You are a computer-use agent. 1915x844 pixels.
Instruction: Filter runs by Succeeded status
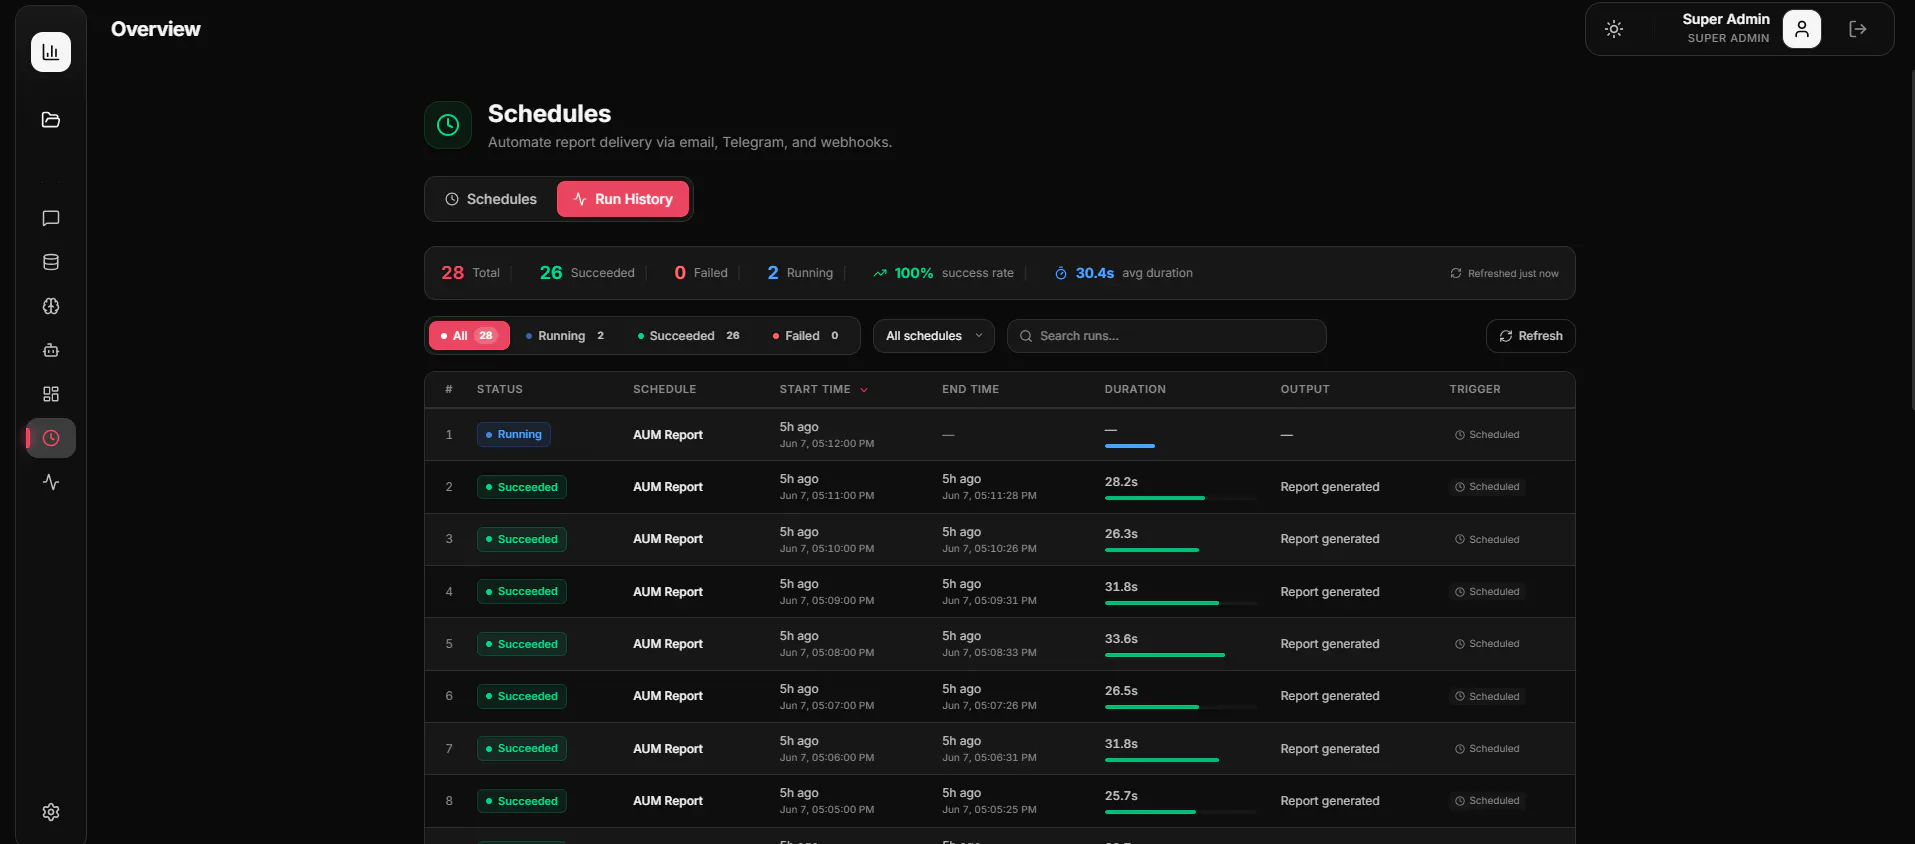689,336
